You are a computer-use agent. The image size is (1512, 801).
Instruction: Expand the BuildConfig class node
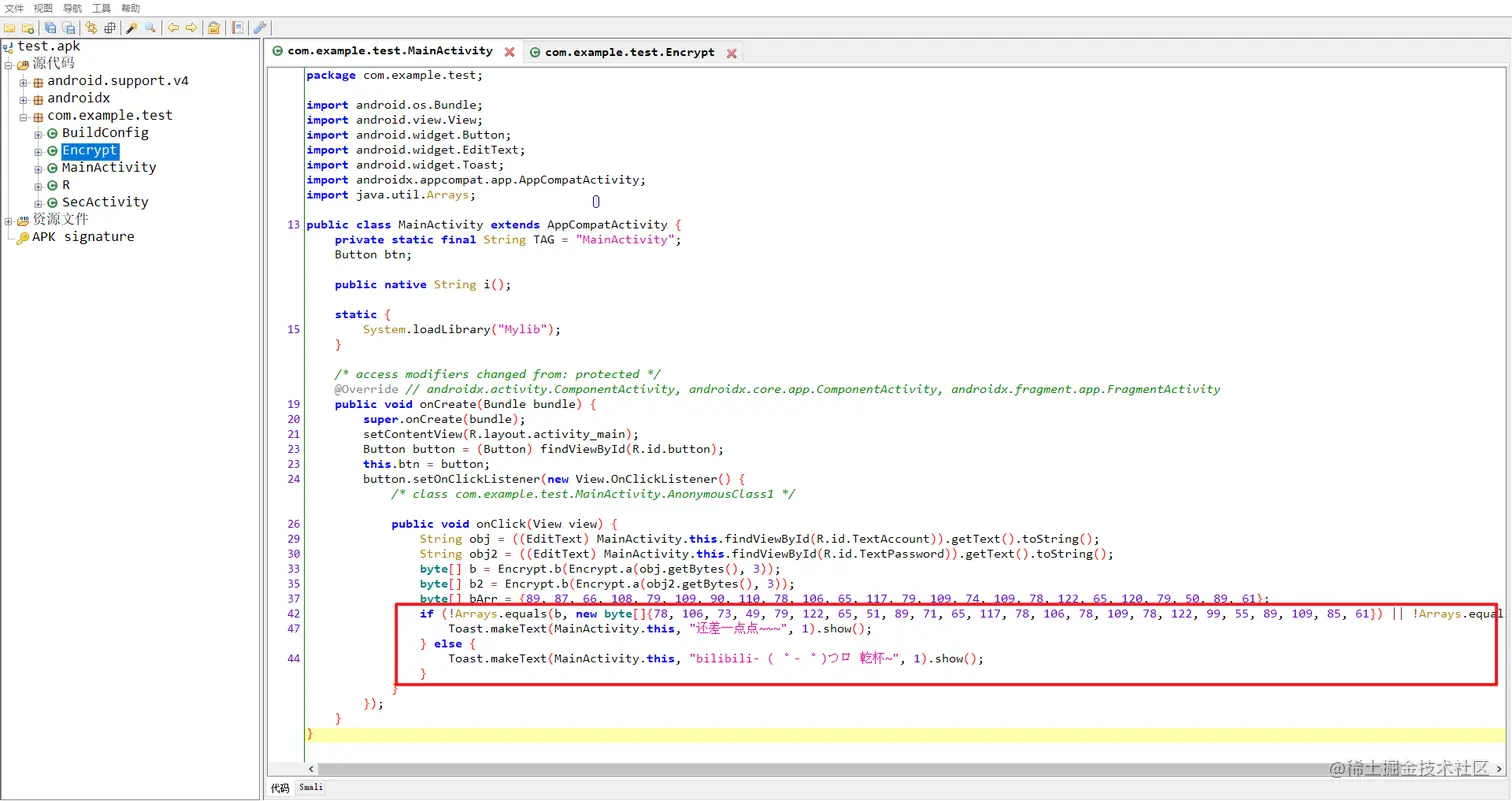[x=38, y=133]
